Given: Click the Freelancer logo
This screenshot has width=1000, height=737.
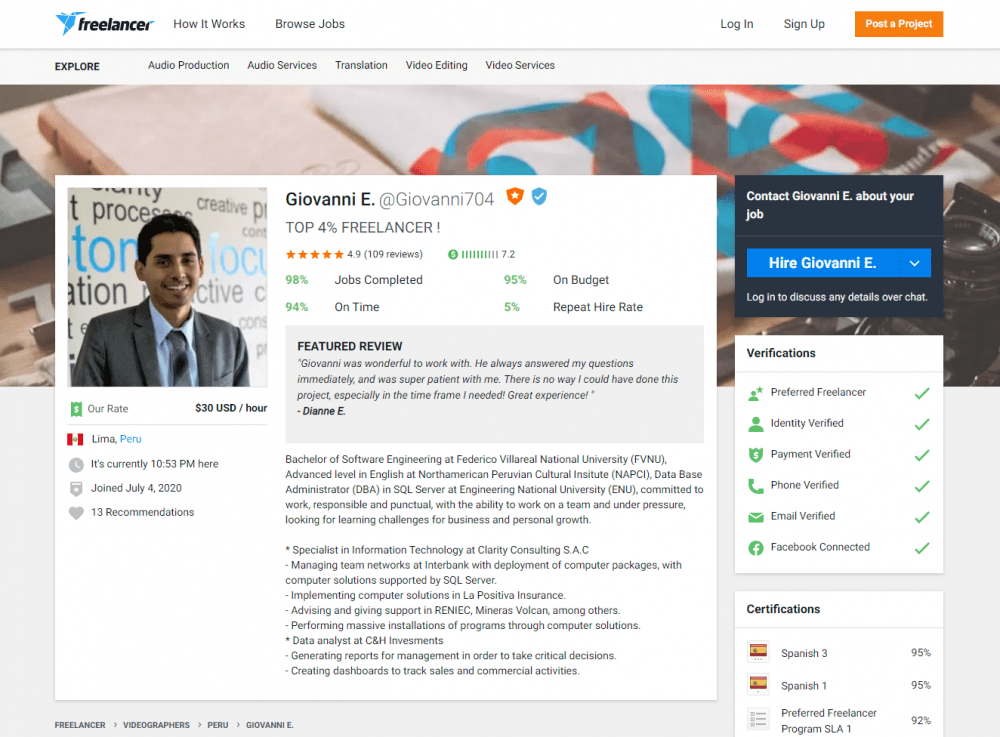Looking at the screenshot, I should [x=102, y=24].
